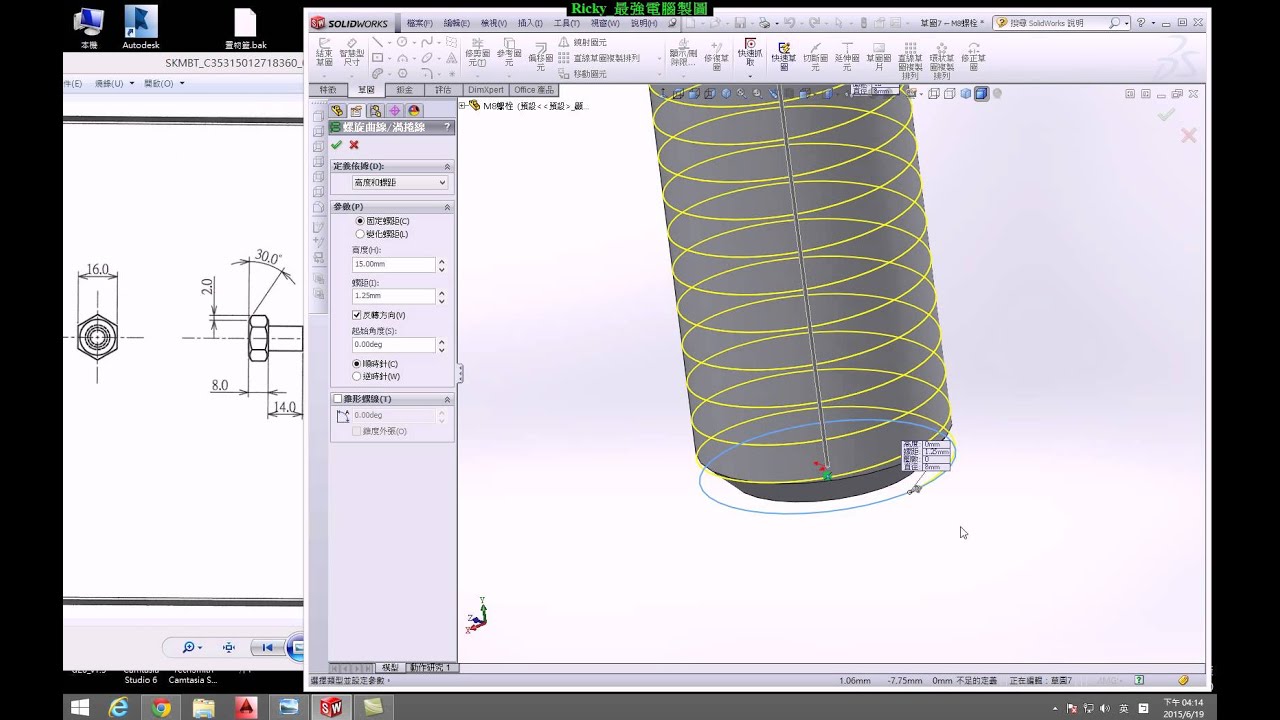
Task: Collapse the Defined By (定義依據) section
Action: [x=447, y=166]
